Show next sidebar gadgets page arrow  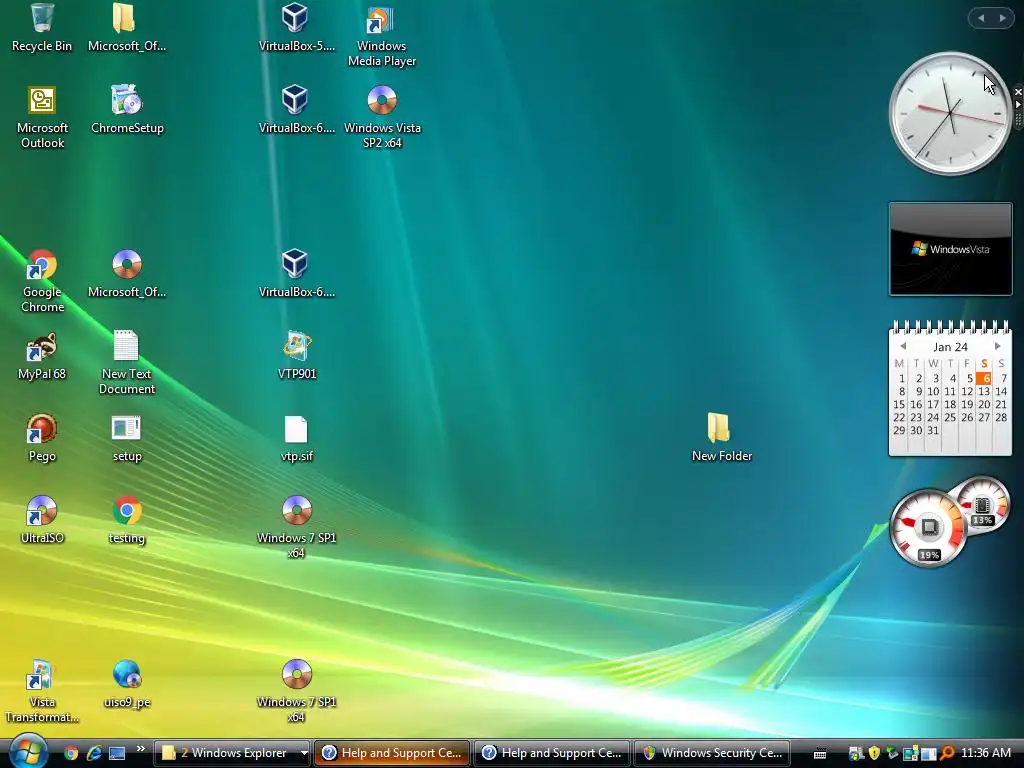coord(1002,18)
